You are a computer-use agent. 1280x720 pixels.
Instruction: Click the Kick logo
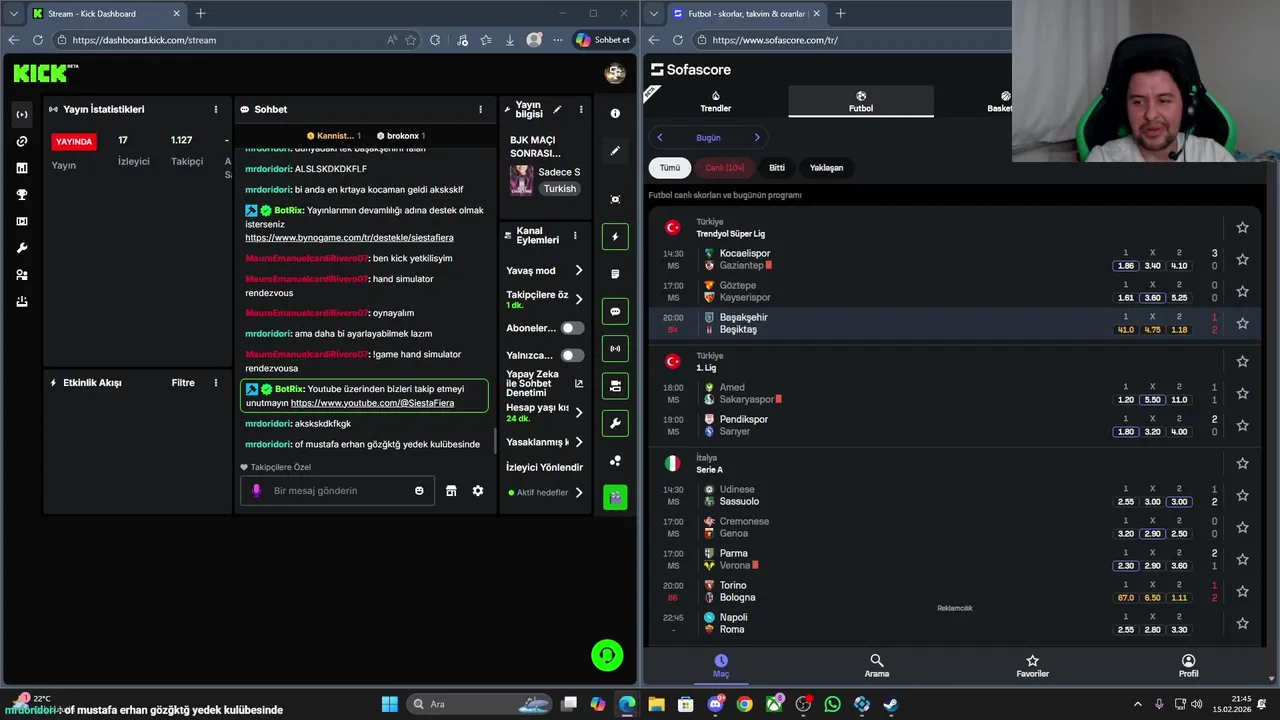point(45,72)
